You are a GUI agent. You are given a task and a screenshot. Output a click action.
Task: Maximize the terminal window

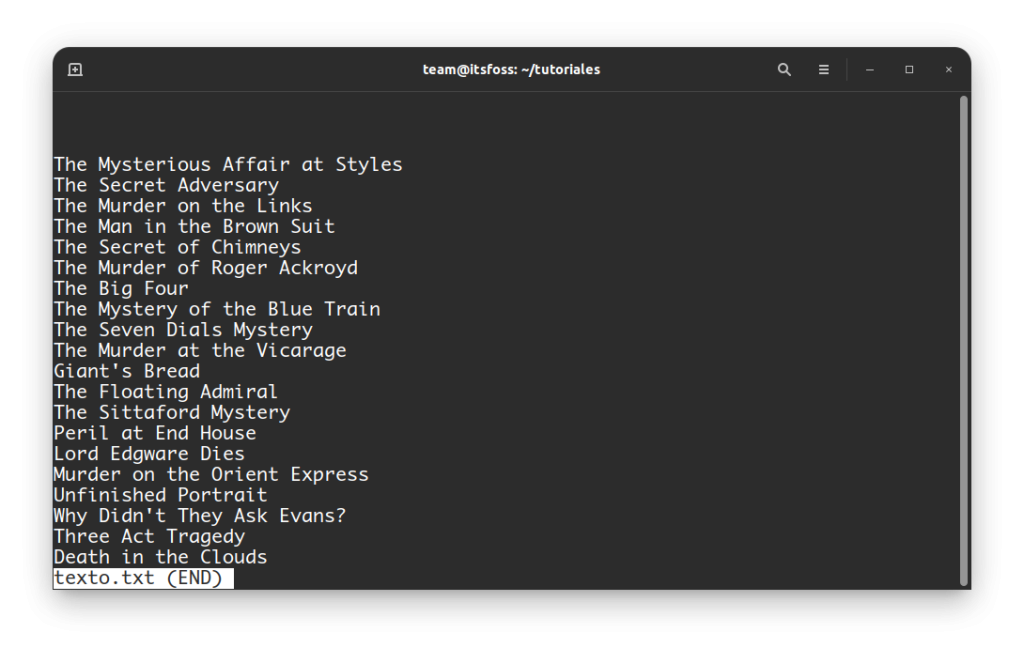click(x=909, y=69)
